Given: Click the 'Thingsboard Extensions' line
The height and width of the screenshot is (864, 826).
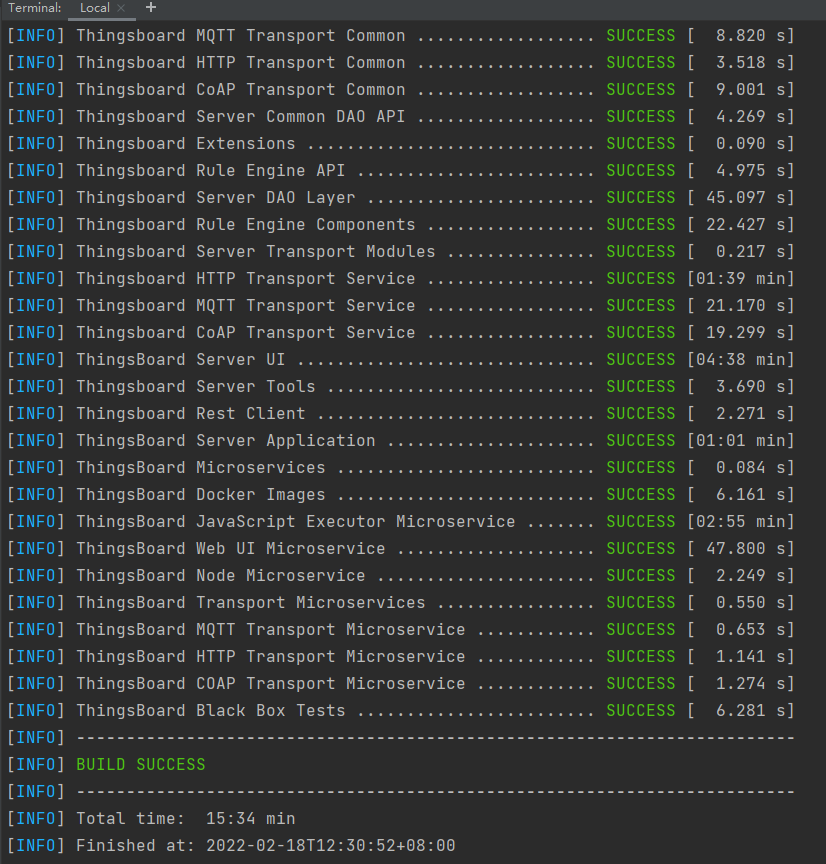Looking at the screenshot, I should (401, 144).
